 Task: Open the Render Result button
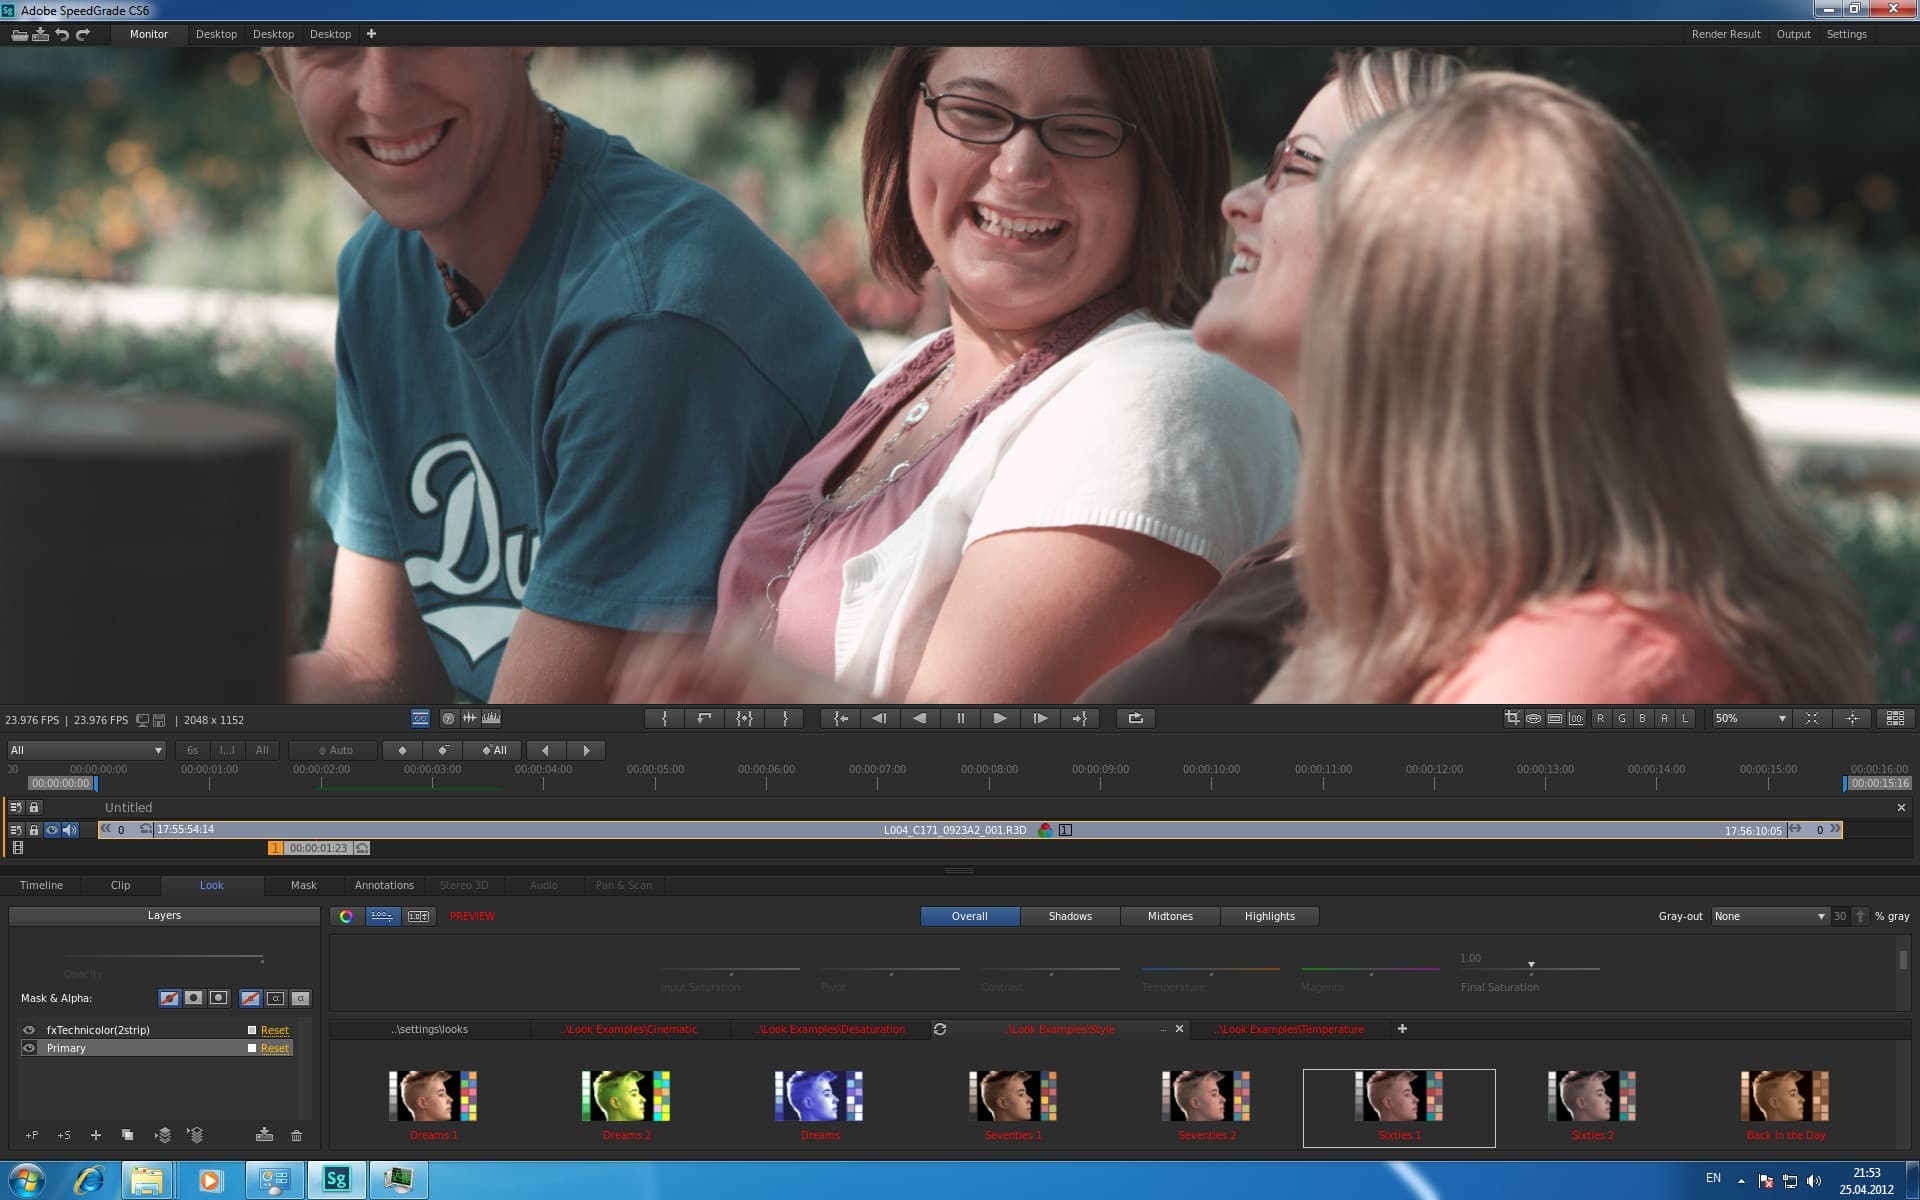click(x=1725, y=34)
